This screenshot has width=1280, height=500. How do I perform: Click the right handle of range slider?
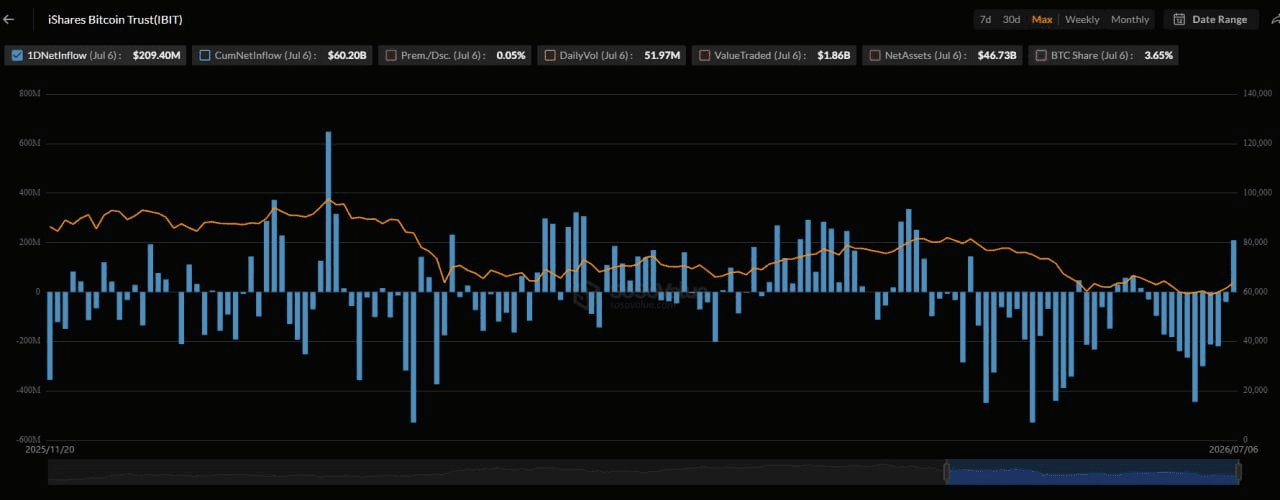click(x=1237, y=472)
